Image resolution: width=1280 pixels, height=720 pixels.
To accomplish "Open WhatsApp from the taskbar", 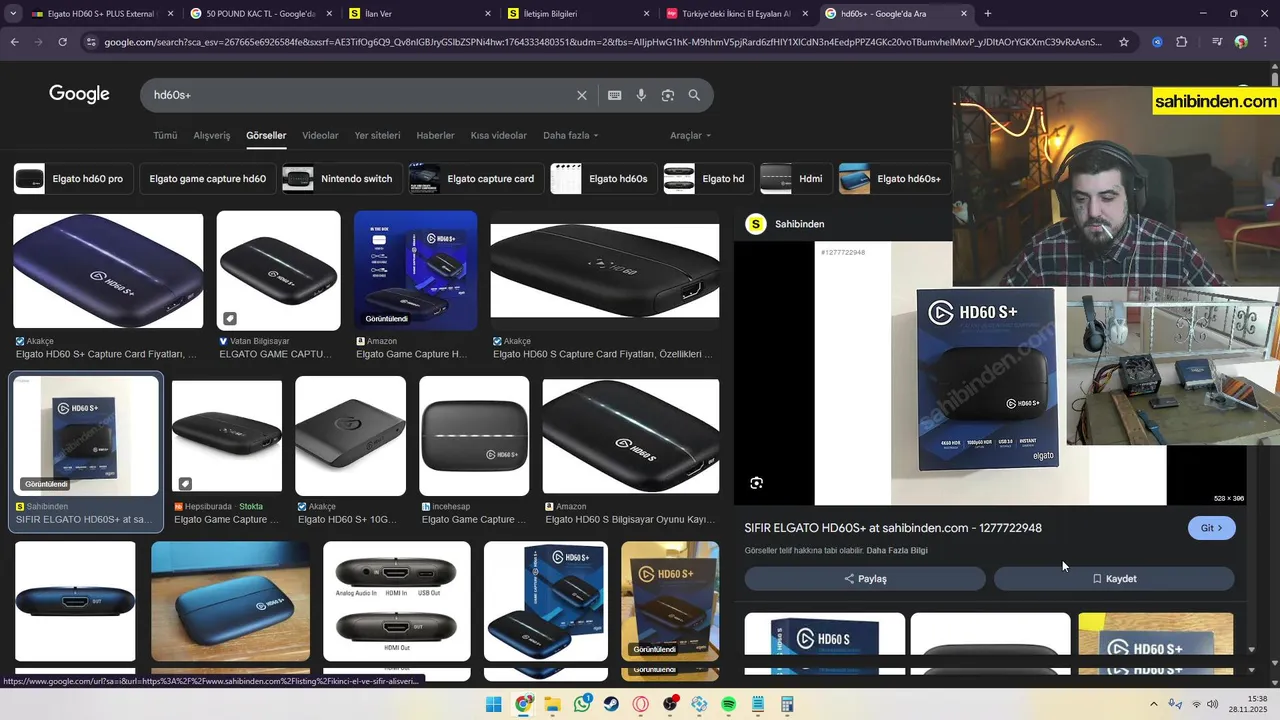I will [582, 705].
